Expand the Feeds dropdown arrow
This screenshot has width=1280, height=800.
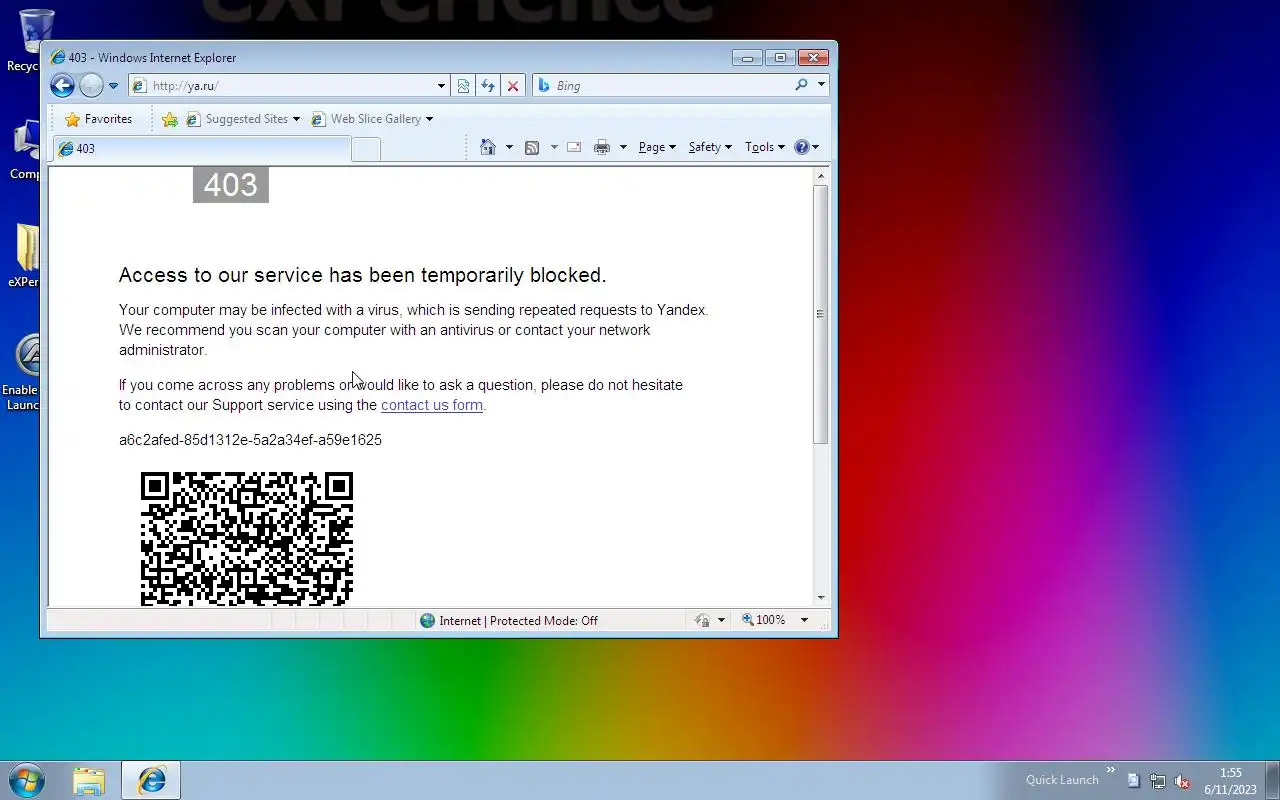[x=554, y=147]
